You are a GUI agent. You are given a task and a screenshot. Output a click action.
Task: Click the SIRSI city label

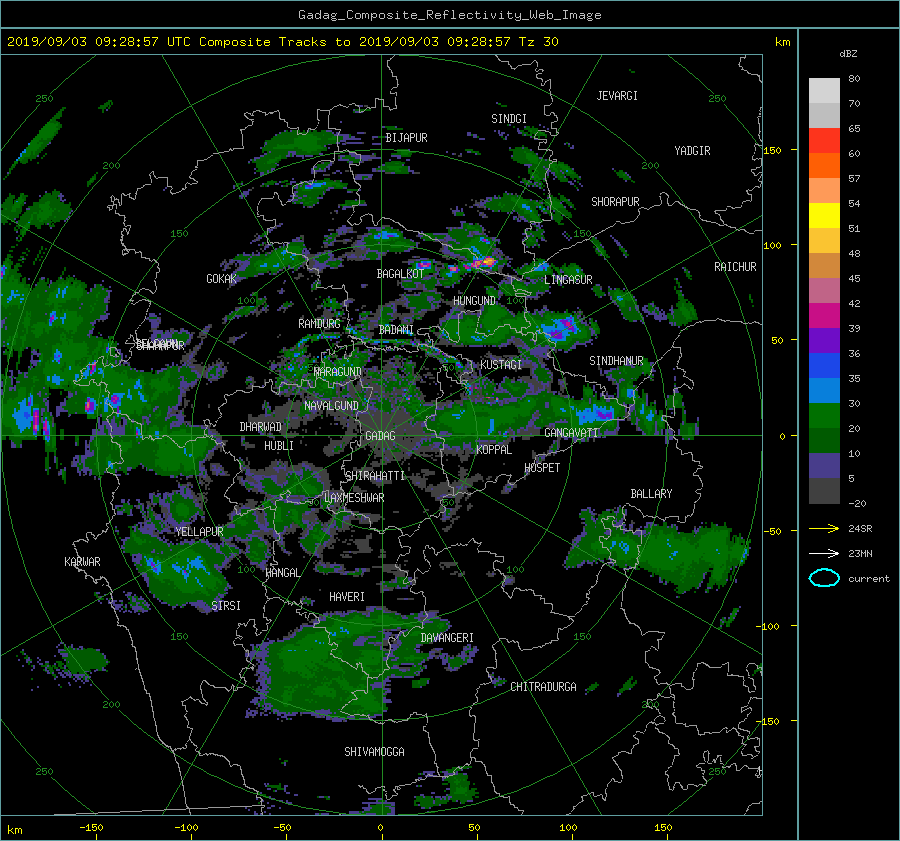[x=226, y=606]
